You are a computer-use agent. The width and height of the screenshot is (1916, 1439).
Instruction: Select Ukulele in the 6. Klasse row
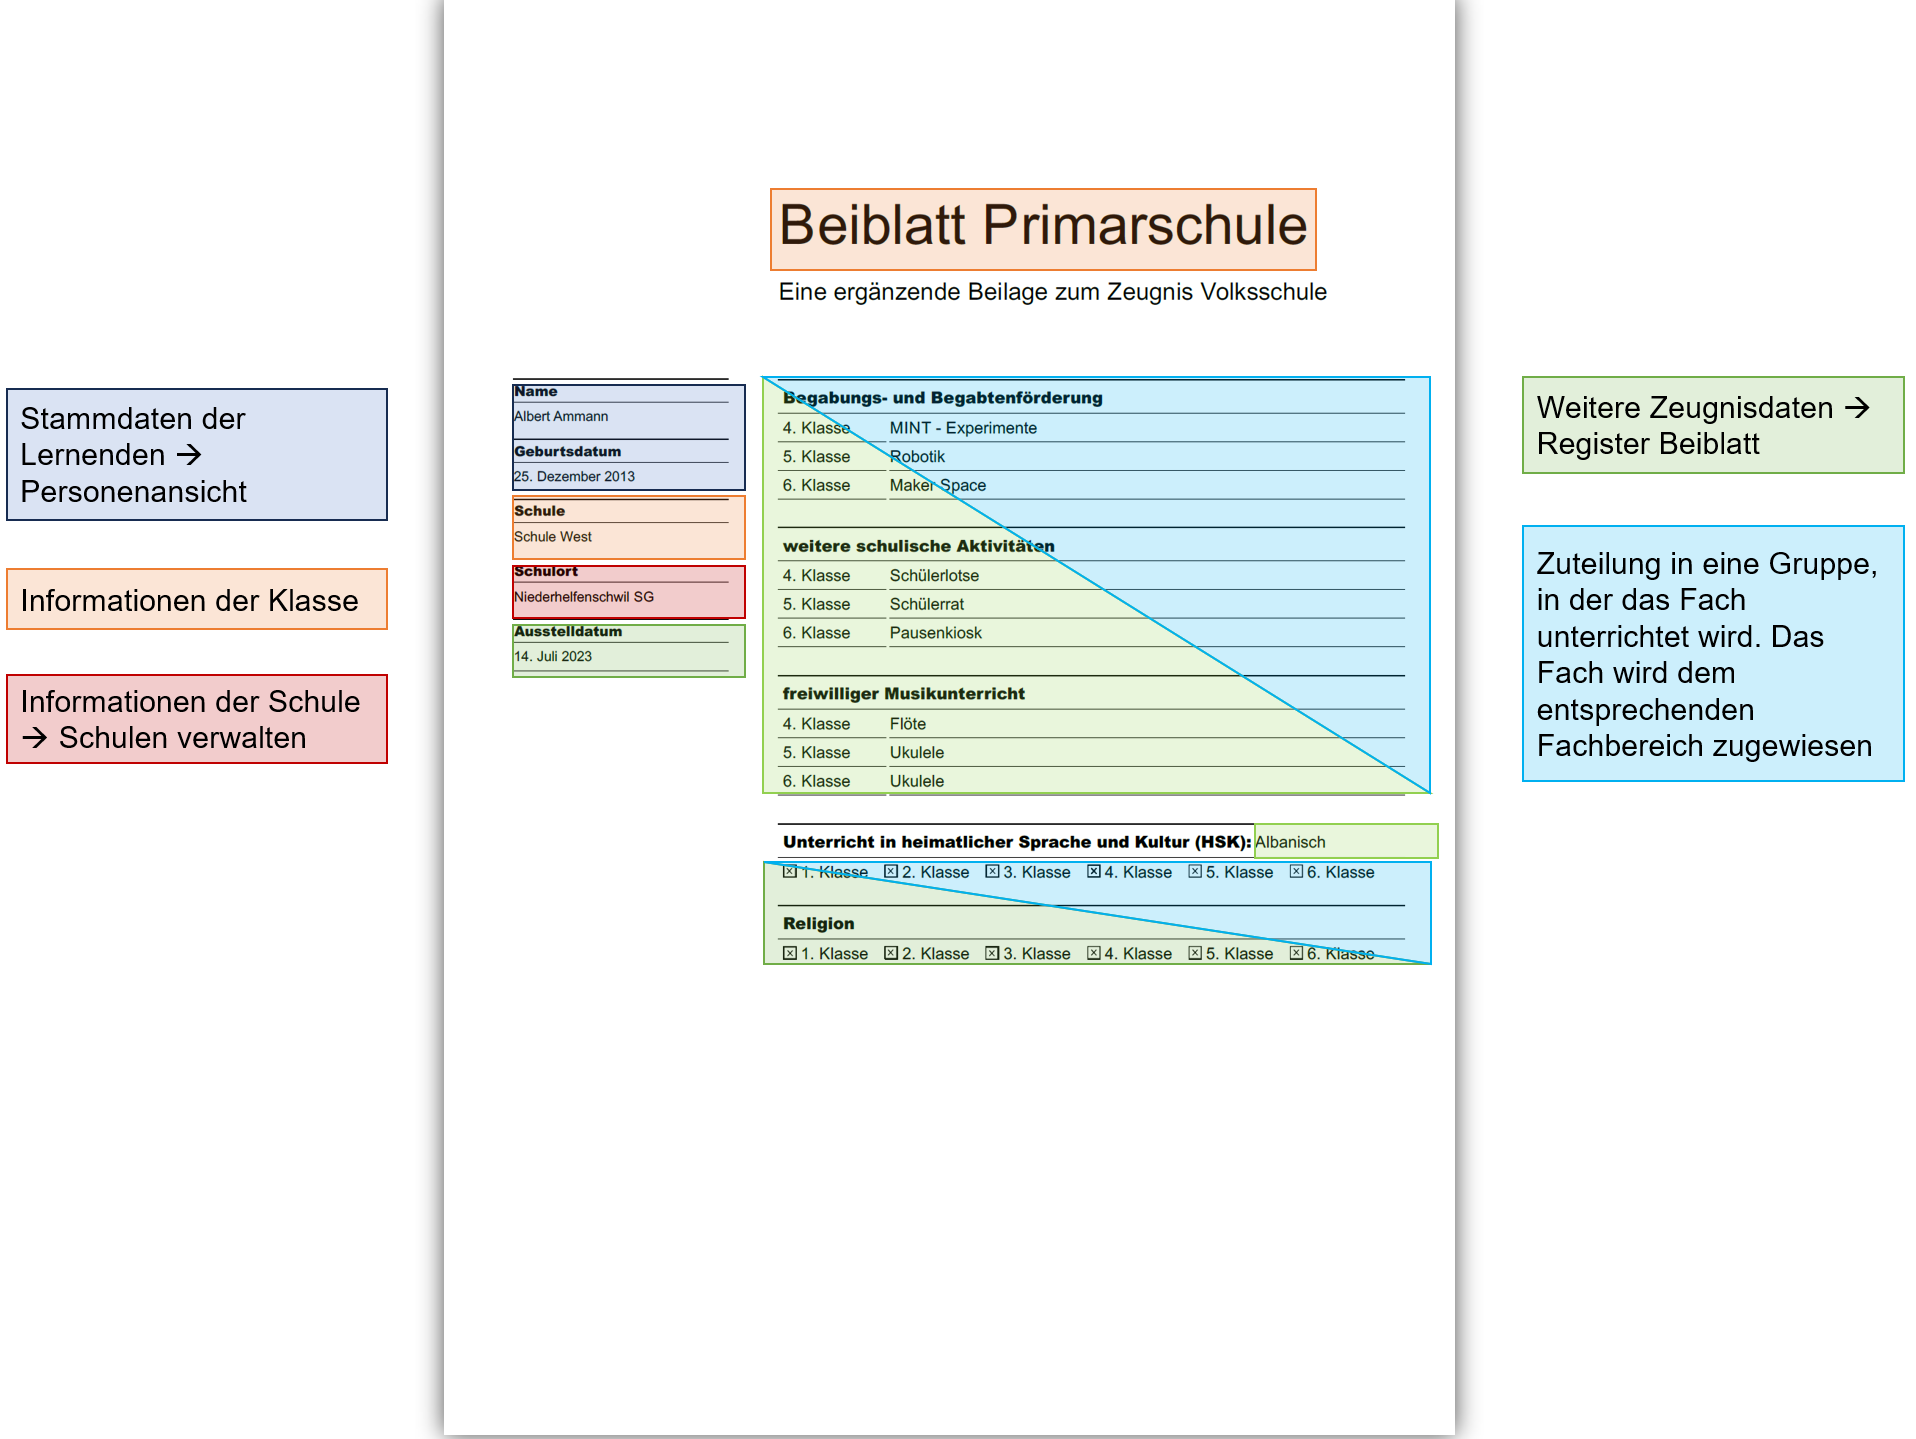[x=917, y=781]
